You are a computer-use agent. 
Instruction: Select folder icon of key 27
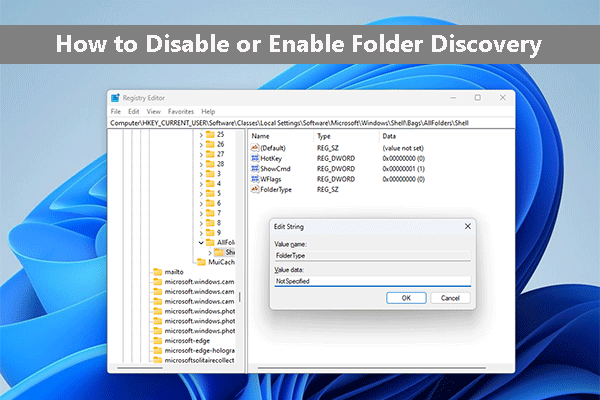[x=210, y=154]
